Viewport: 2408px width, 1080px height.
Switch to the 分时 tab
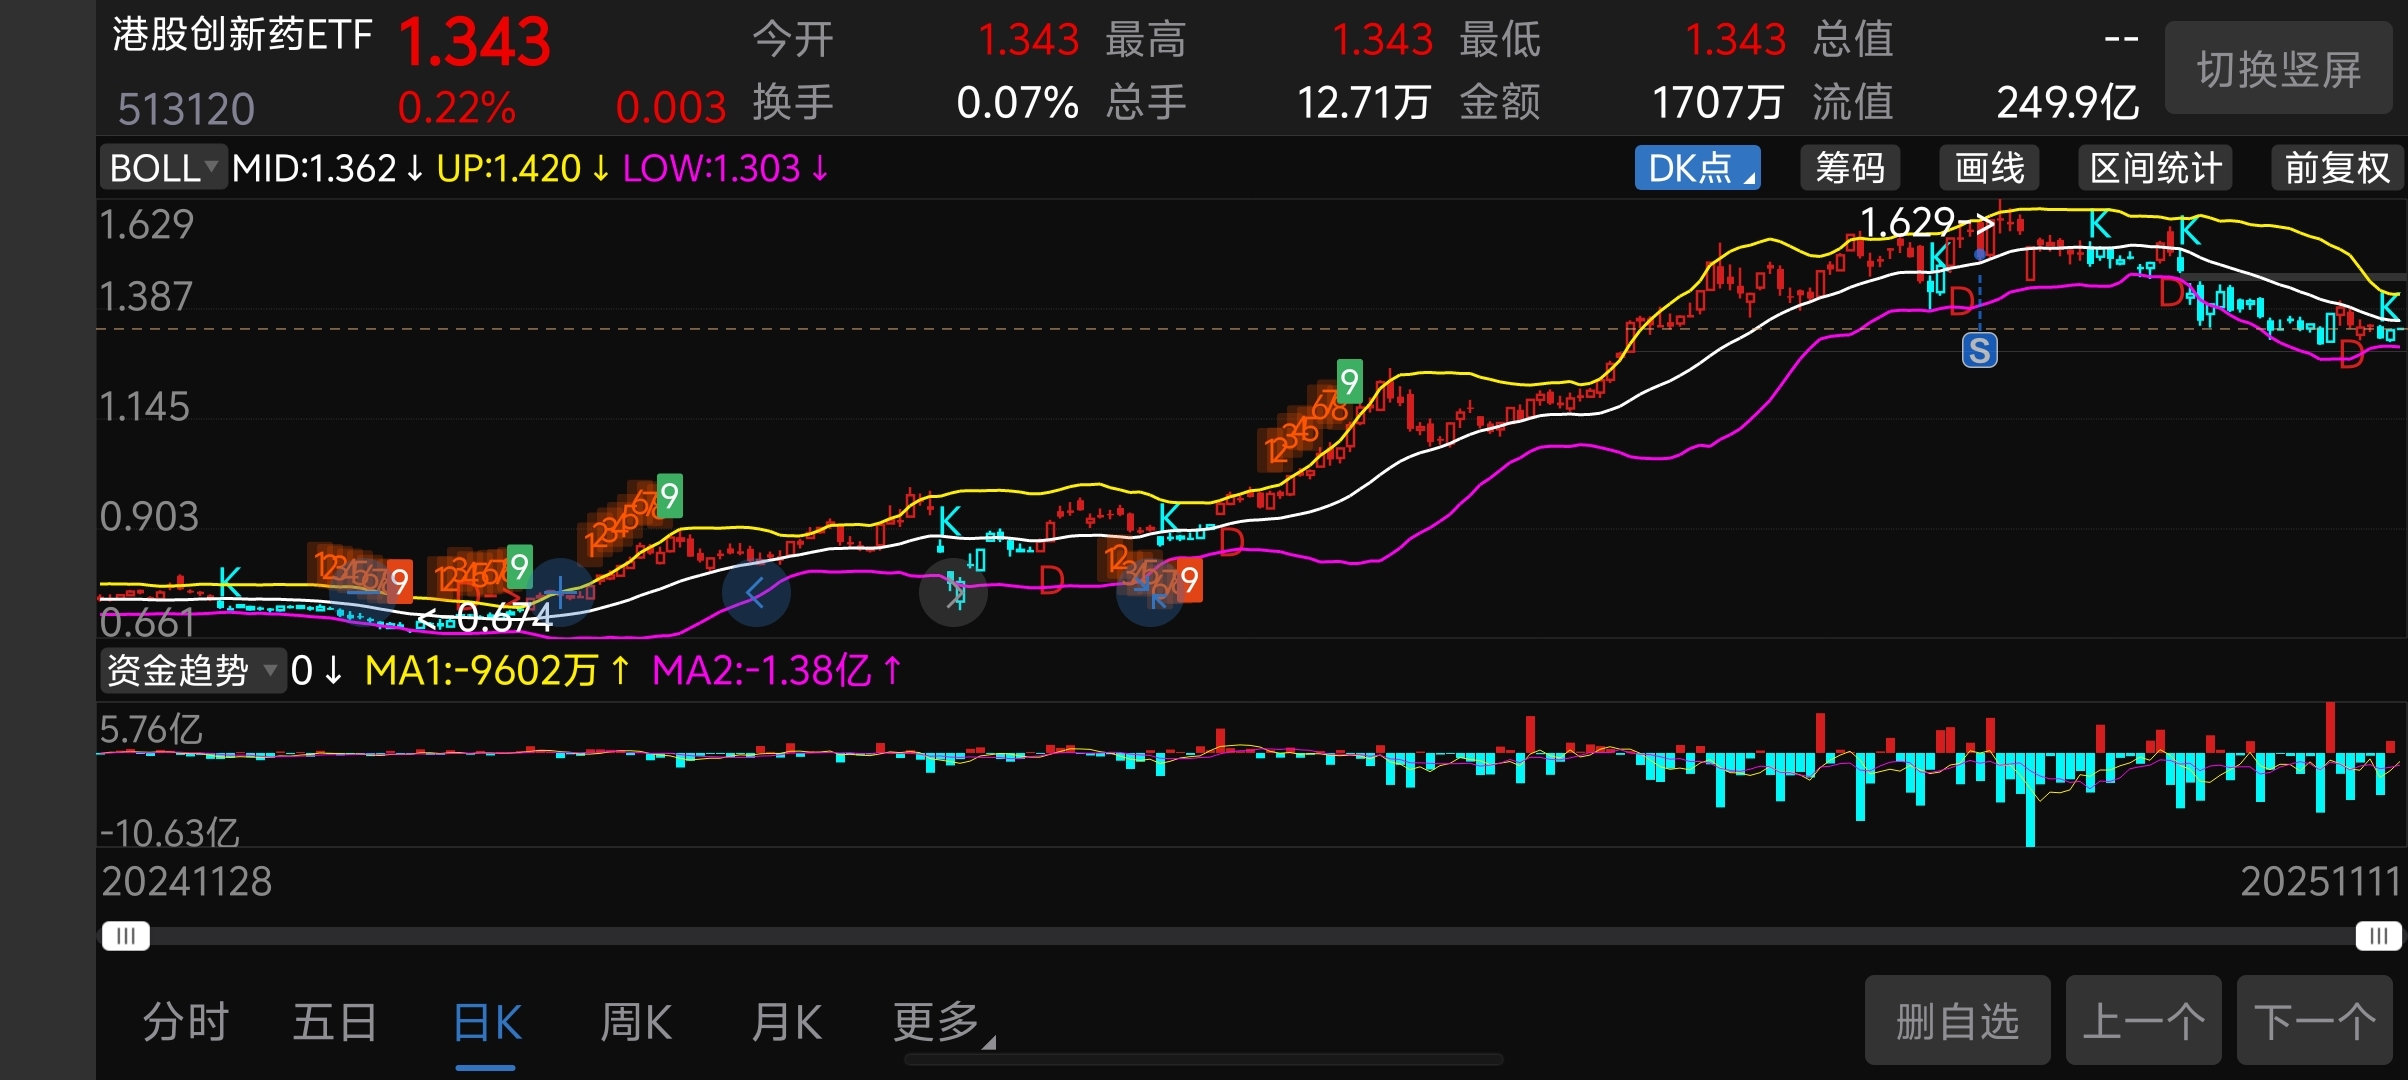tap(186, 1022)
